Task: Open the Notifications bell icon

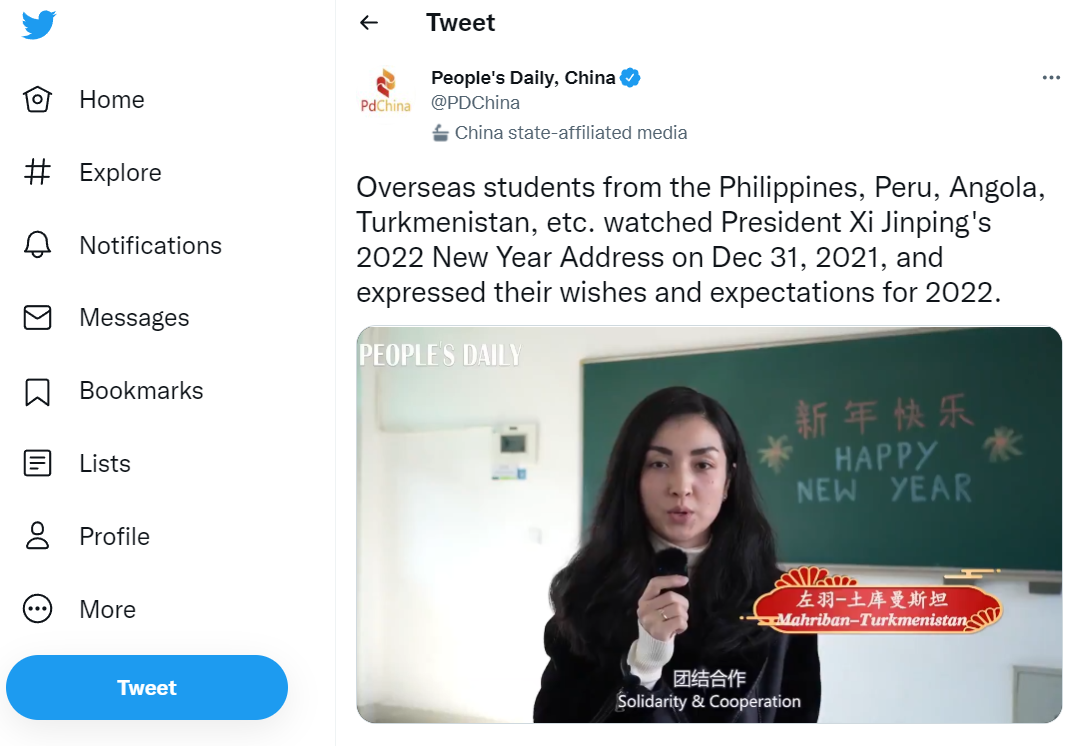Action: (37, 245)
